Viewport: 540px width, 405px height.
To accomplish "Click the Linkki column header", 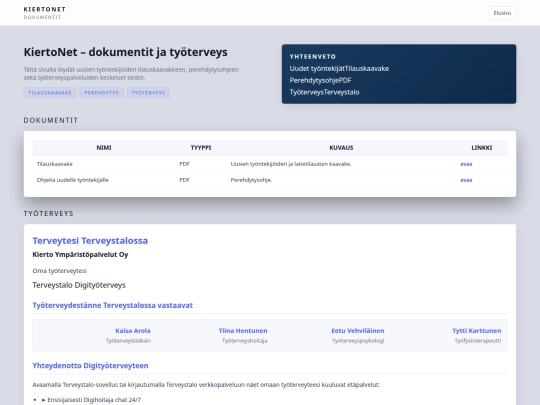I will (x=481, y=148).
